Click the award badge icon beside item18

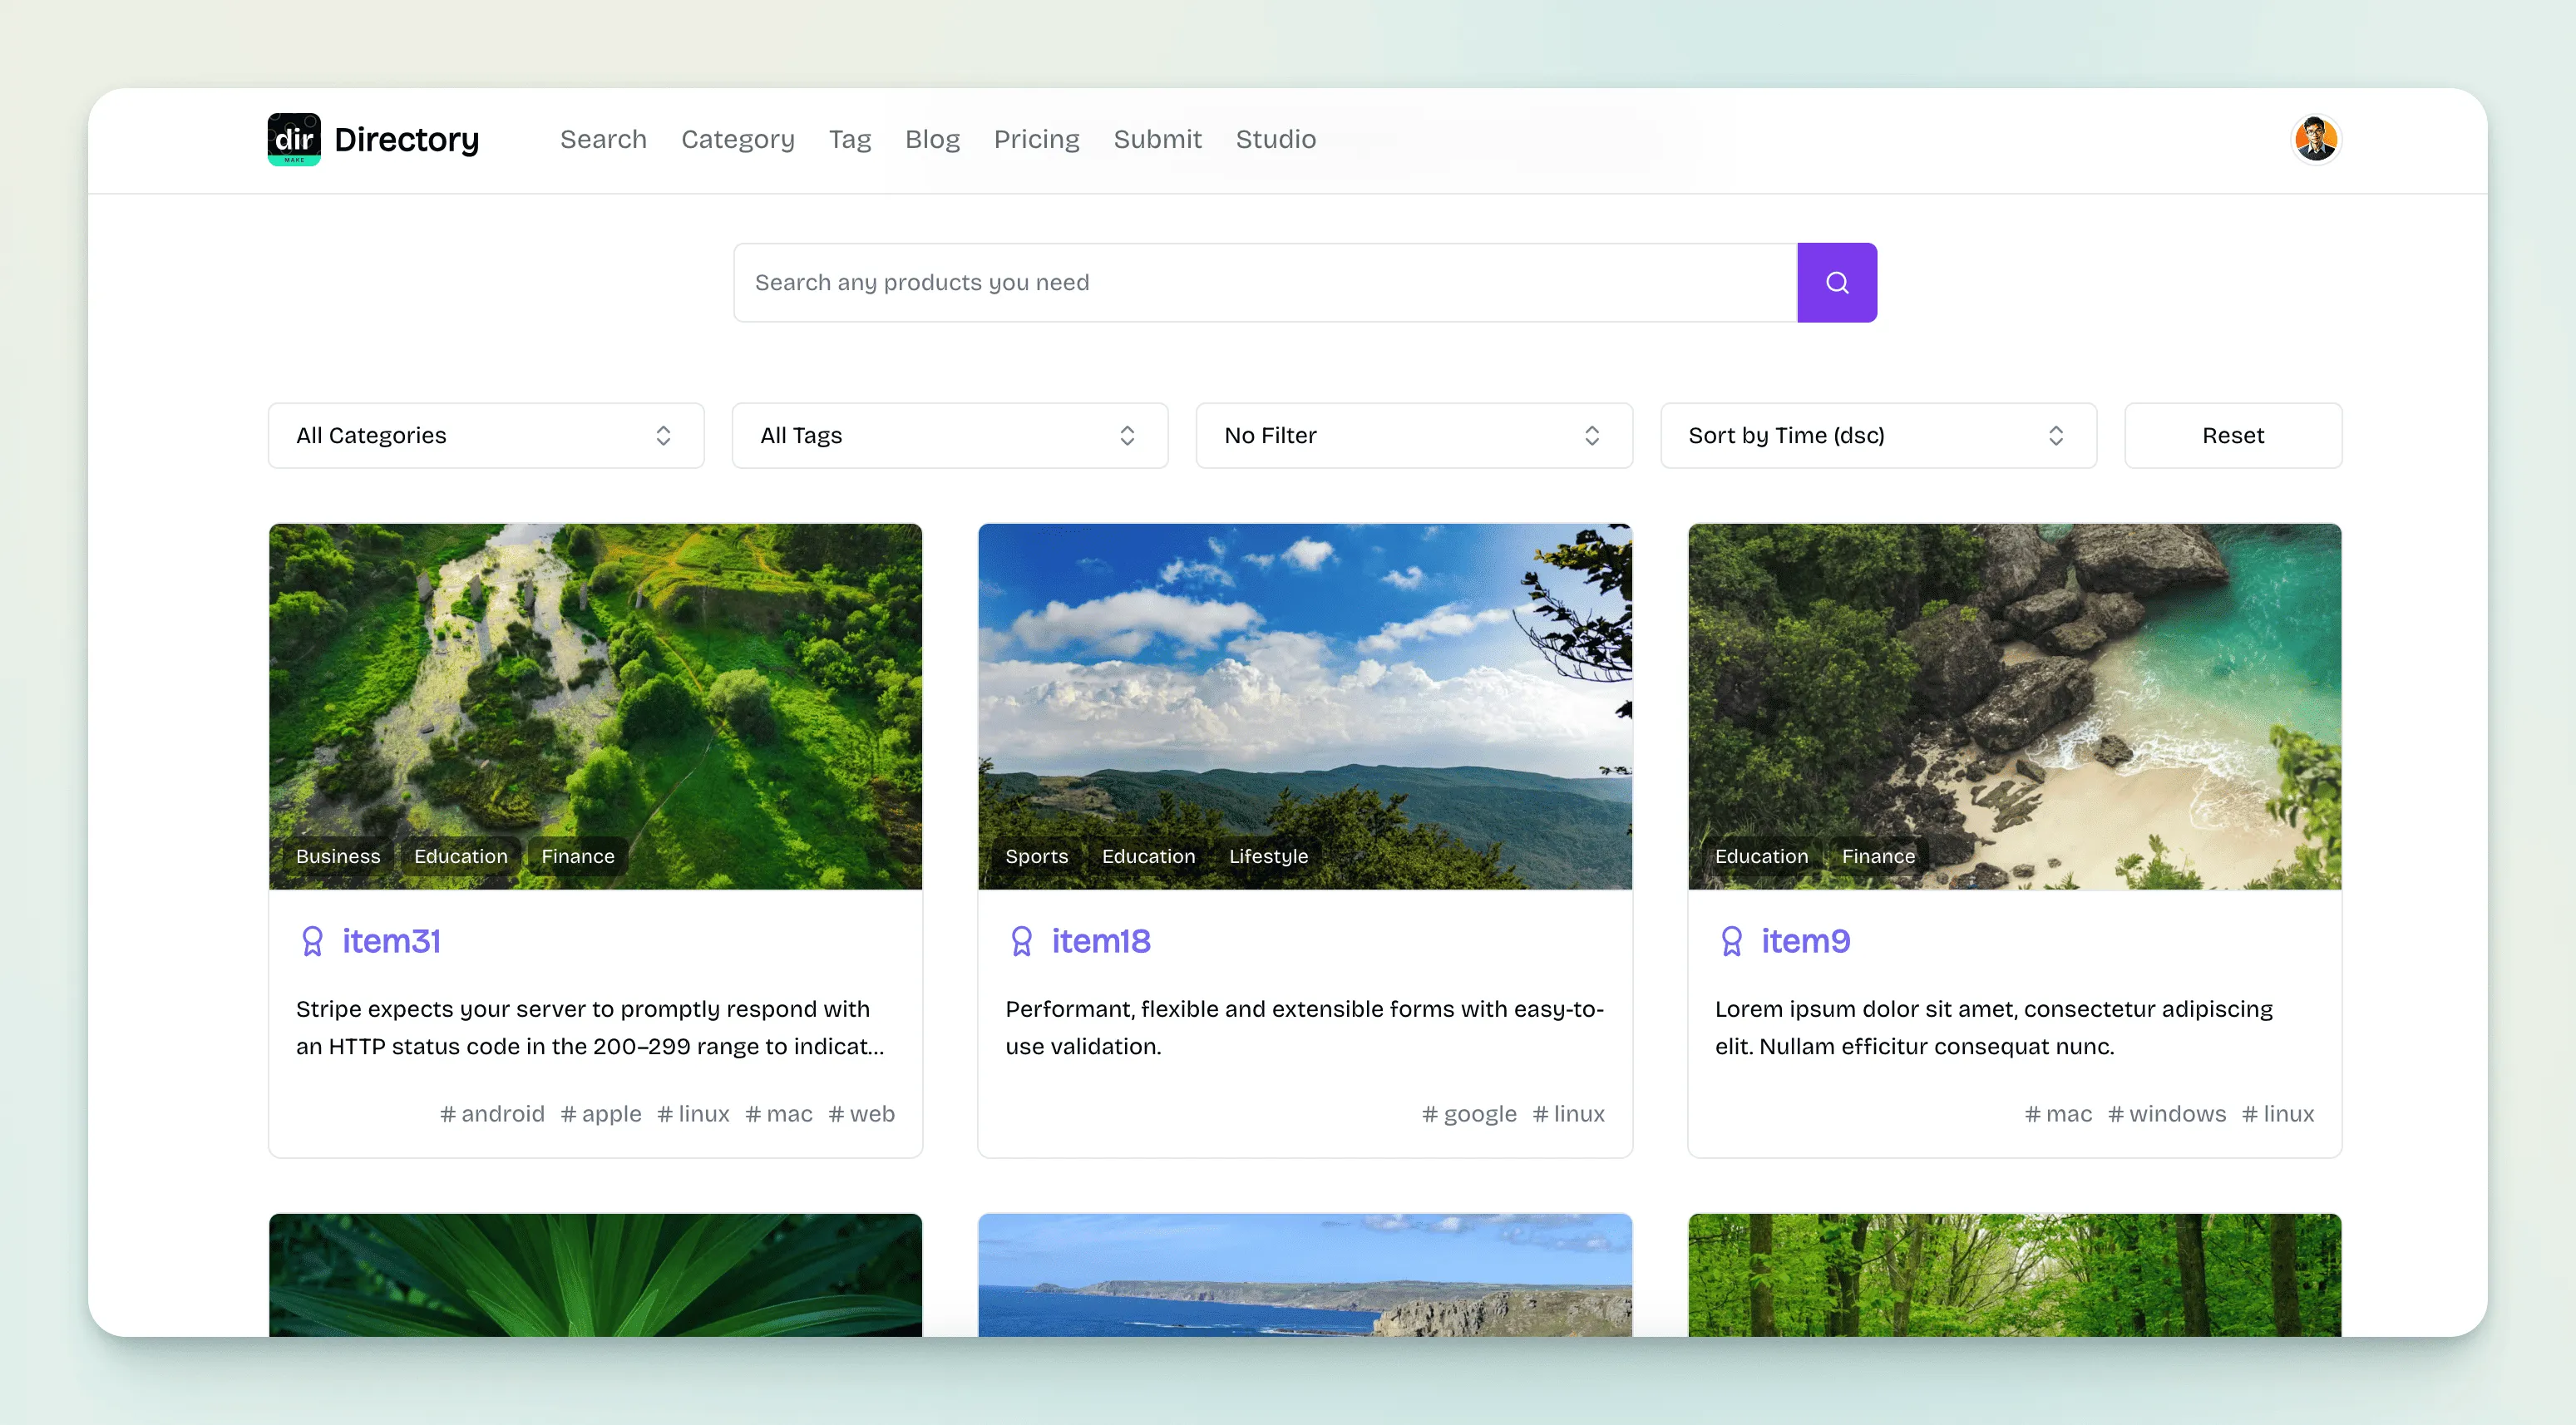pos(1021,941)
